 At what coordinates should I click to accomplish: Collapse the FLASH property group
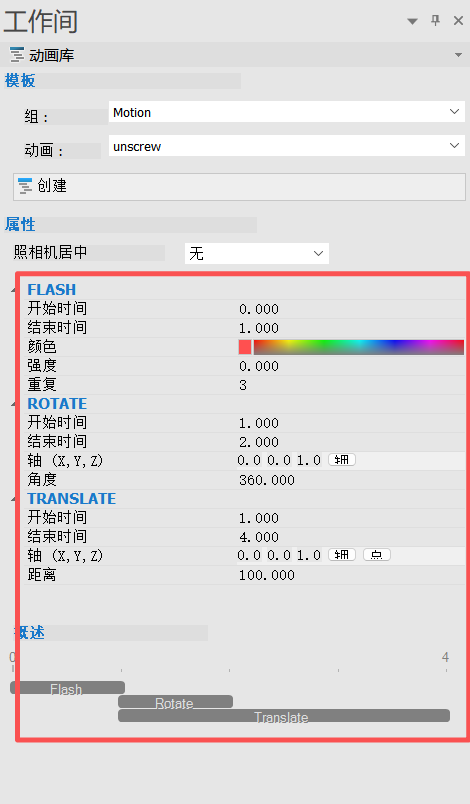tap(14, 291)
